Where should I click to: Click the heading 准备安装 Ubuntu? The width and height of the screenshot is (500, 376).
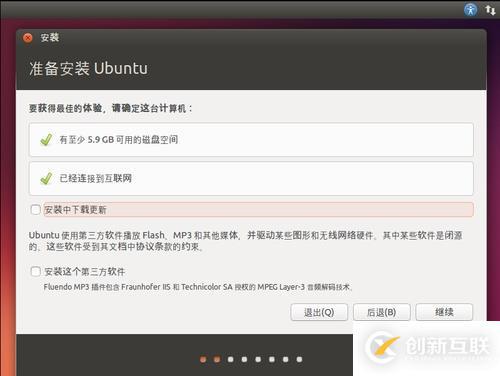pos(88,68)
